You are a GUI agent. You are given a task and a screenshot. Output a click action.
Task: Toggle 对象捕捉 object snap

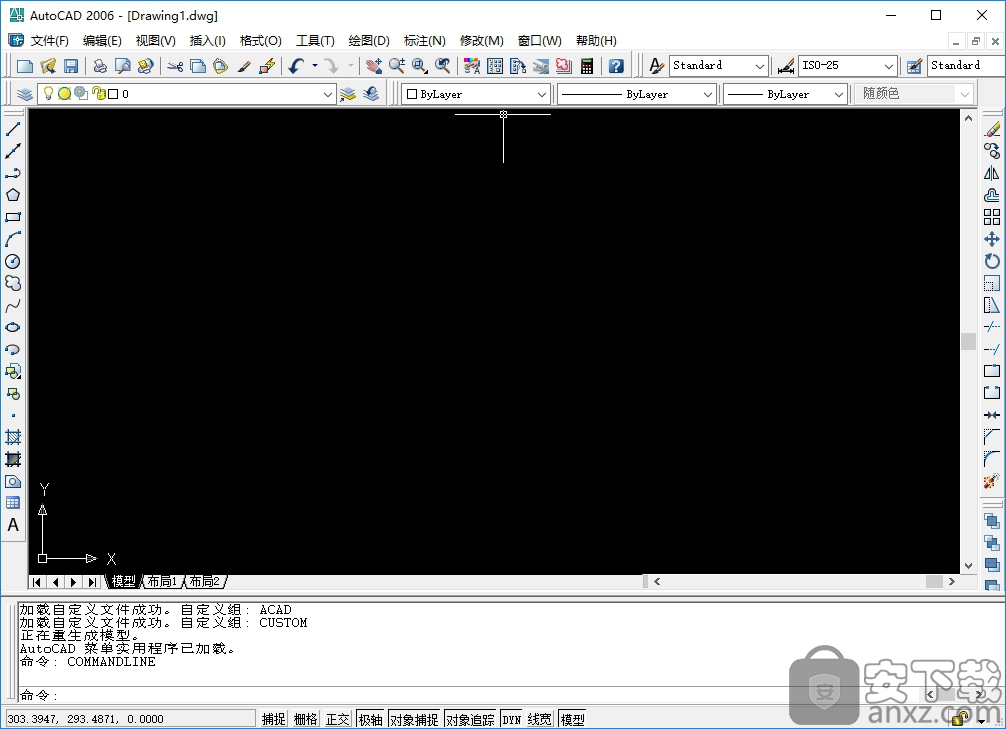point(414,719)
